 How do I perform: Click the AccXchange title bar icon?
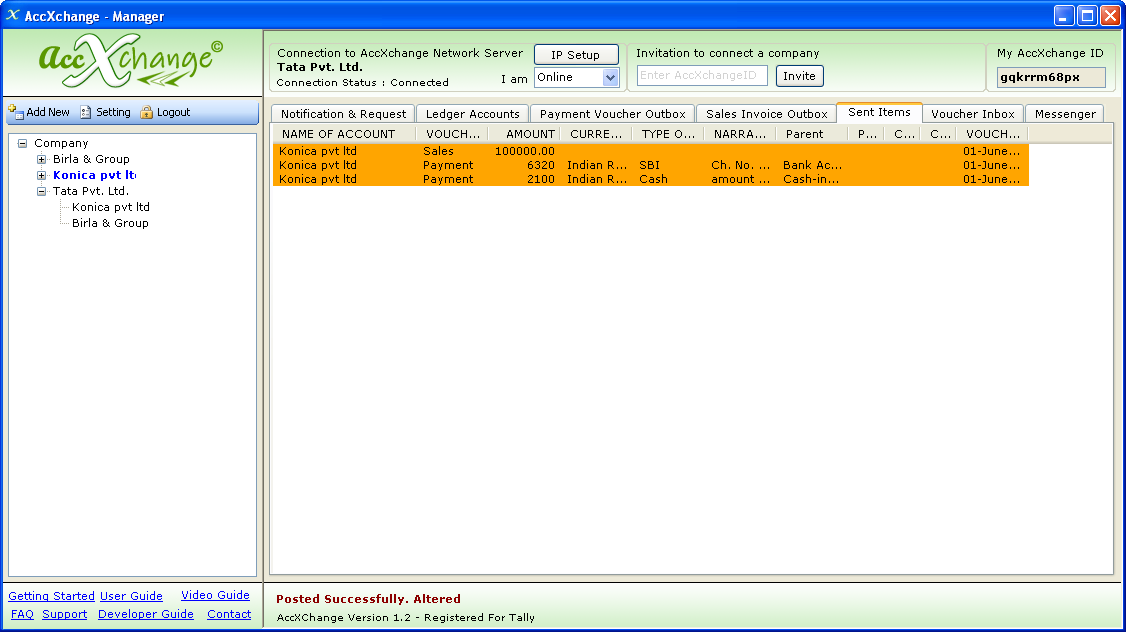tap(12, 15)
